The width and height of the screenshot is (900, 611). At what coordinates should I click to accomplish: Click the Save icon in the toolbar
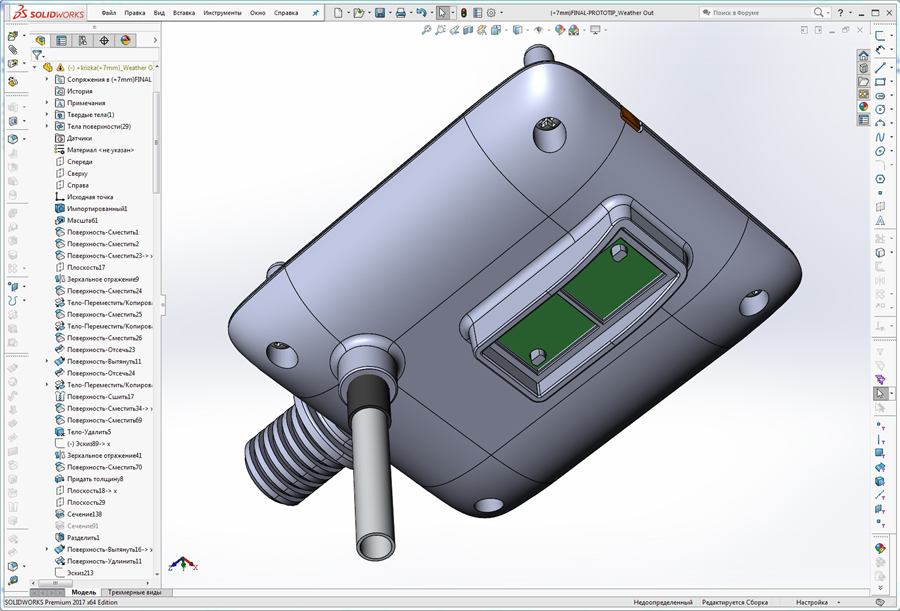coord(381,11)
